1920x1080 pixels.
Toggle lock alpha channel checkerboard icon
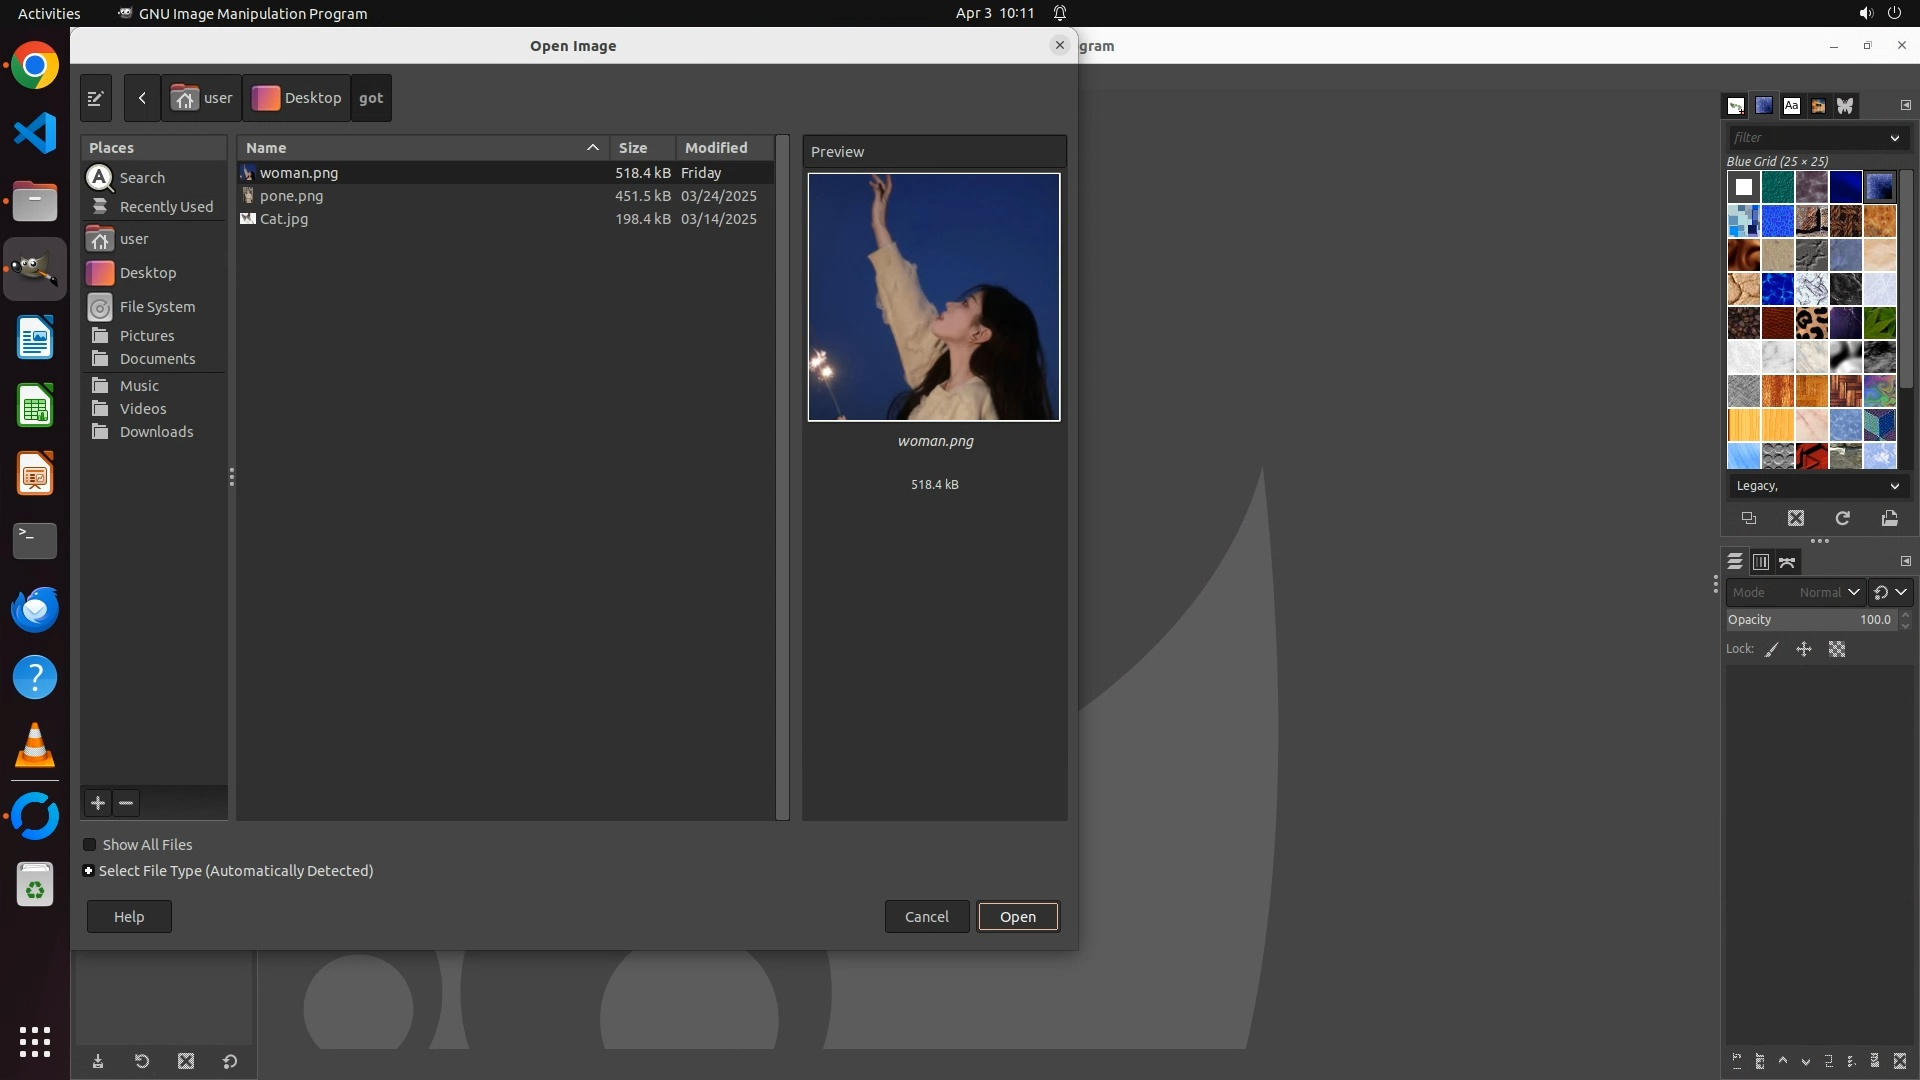[1837, 649]
